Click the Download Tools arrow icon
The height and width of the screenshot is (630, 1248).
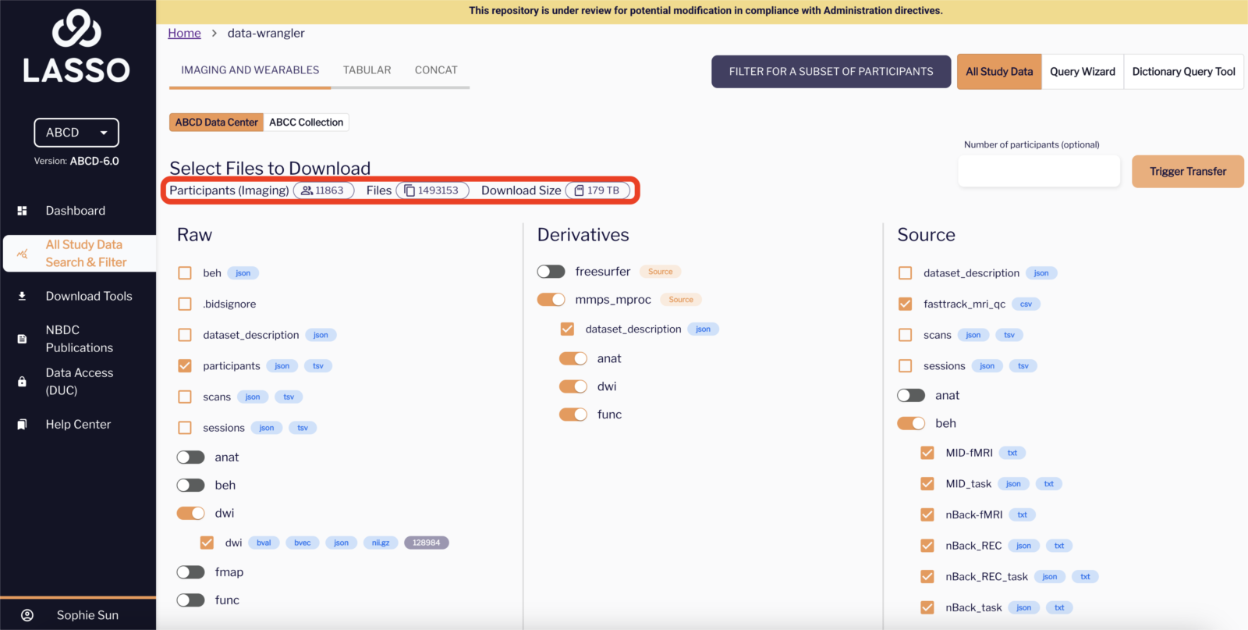coord(22,296)
